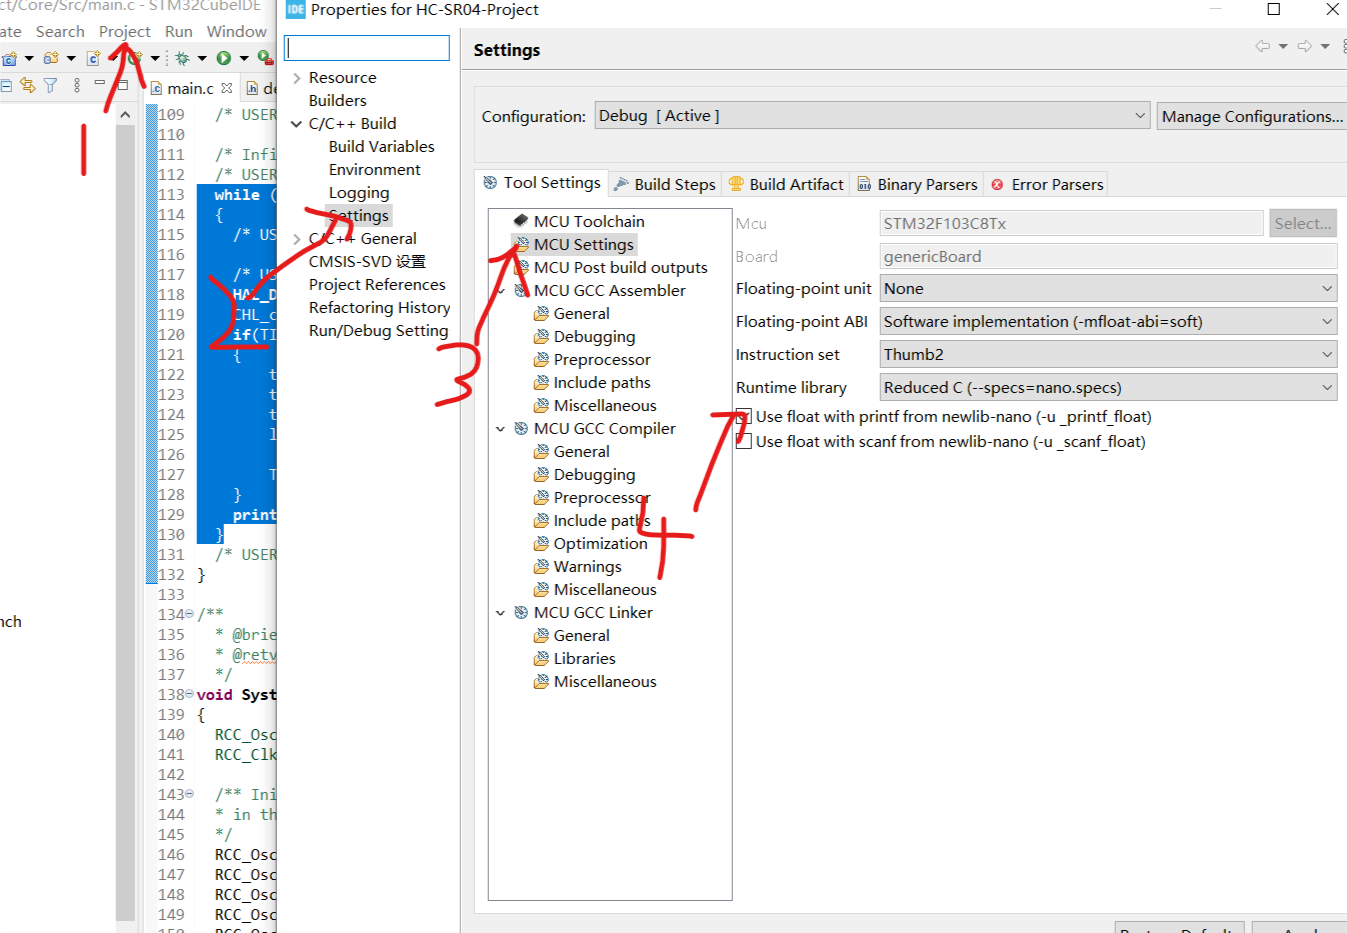
Task: Click the green Run play icon
Action: 224,58
